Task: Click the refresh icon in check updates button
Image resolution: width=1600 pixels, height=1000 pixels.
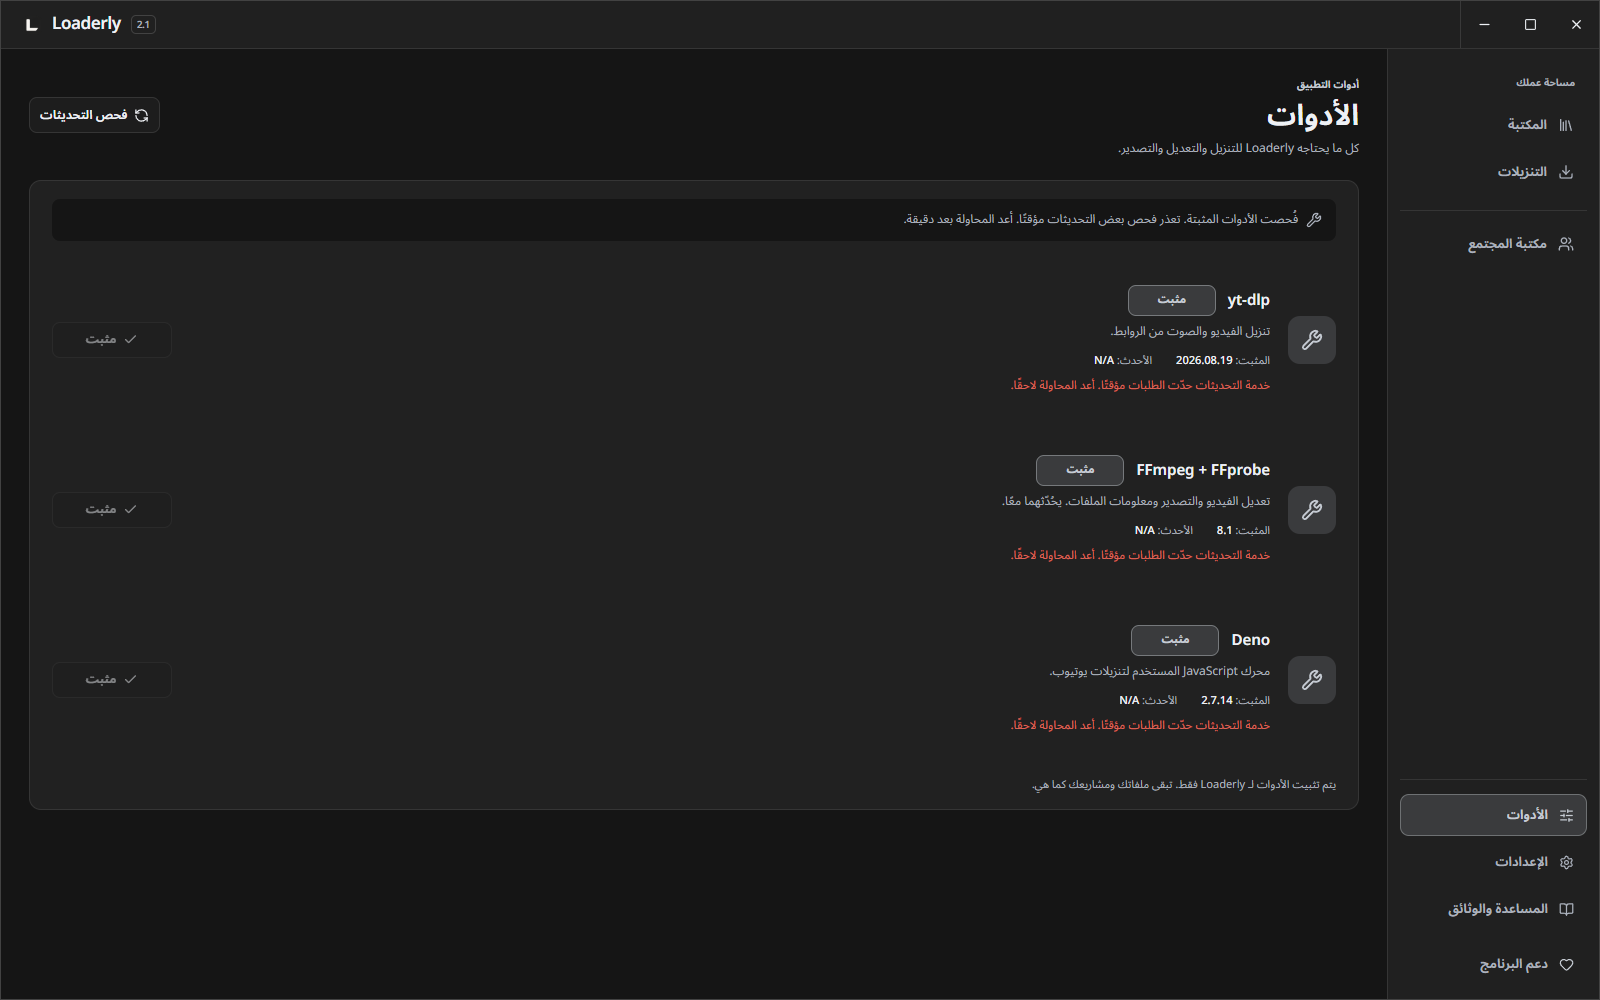Action: (142, 115)
